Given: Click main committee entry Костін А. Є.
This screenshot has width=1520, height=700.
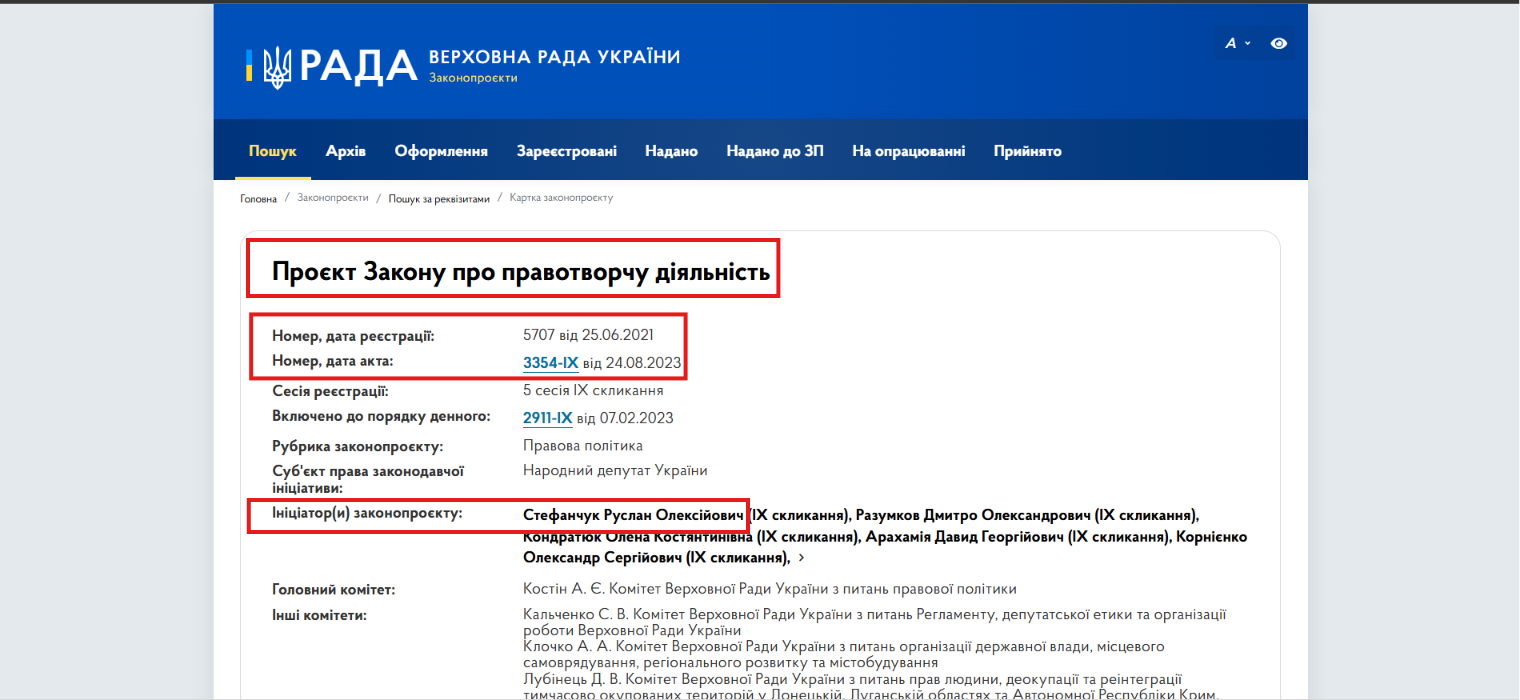Looking at the screenshot, I should pos(770,589).
